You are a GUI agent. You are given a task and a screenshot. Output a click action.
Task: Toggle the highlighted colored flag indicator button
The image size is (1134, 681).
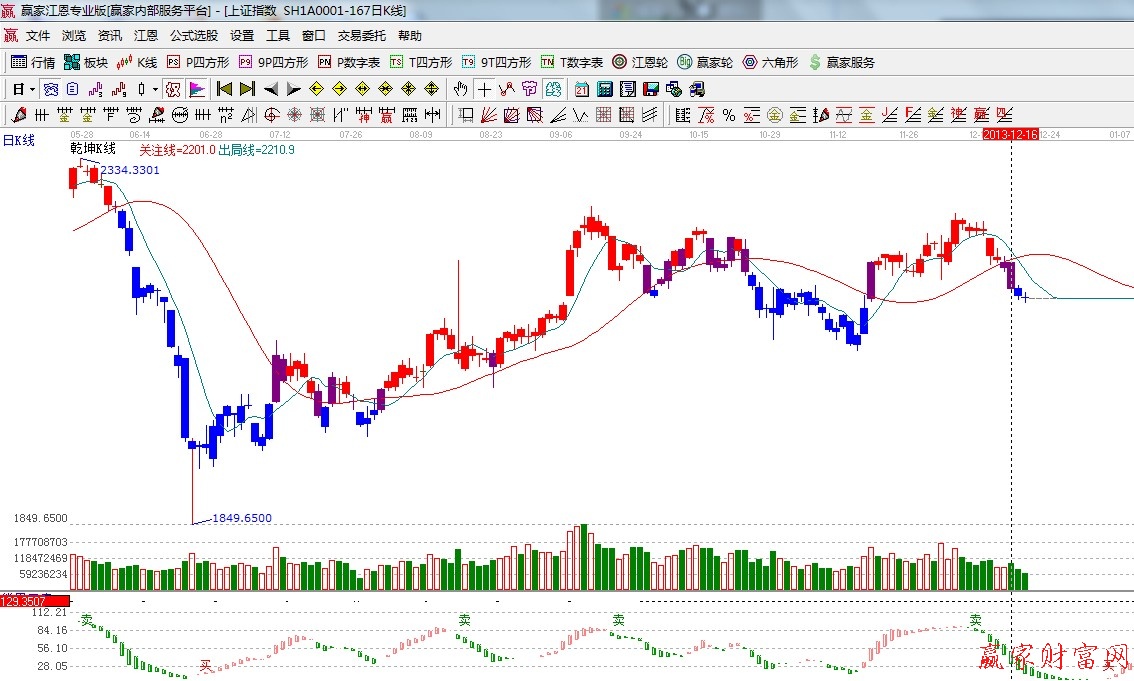point(196,89)
